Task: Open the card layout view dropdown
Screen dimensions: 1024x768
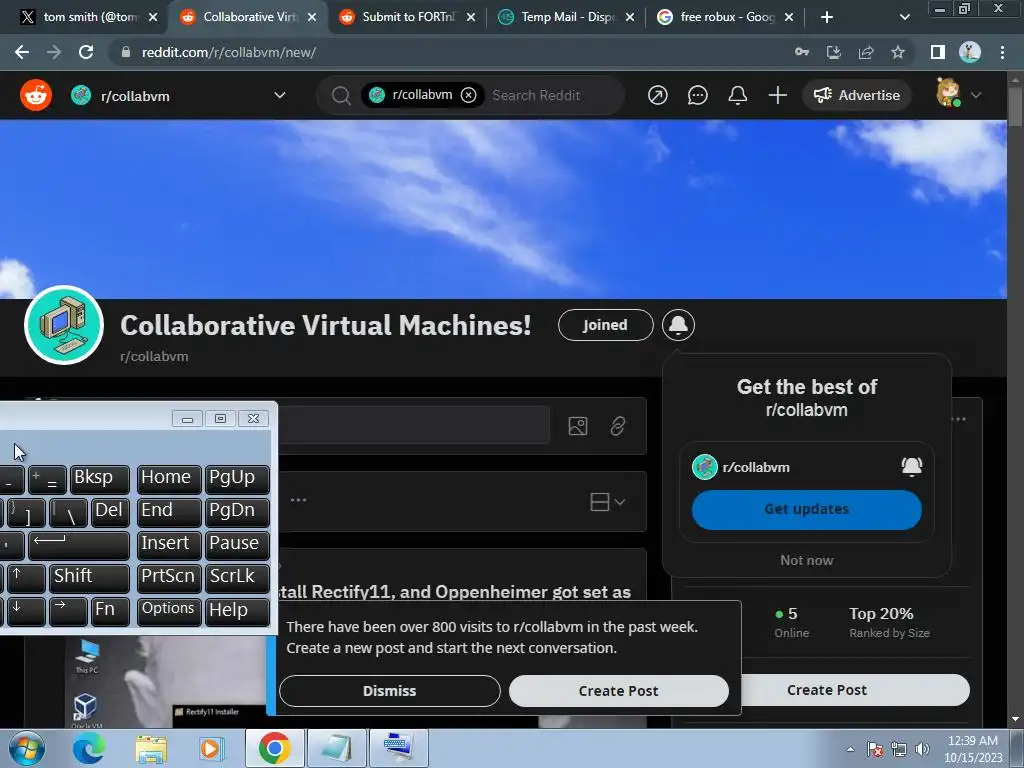Action: coord(607,502)
